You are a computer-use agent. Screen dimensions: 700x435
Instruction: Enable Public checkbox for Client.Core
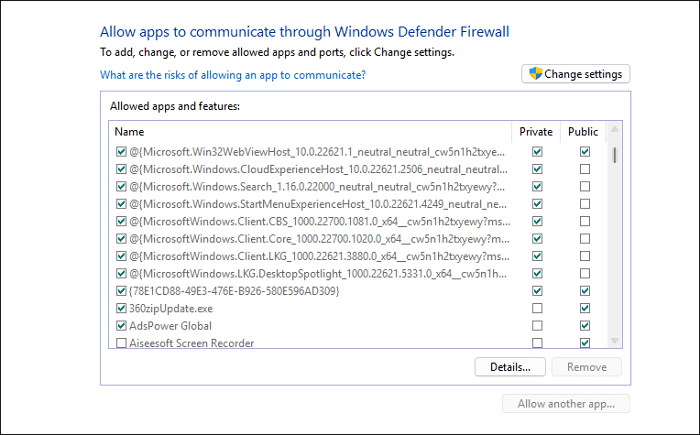[585, 239]
